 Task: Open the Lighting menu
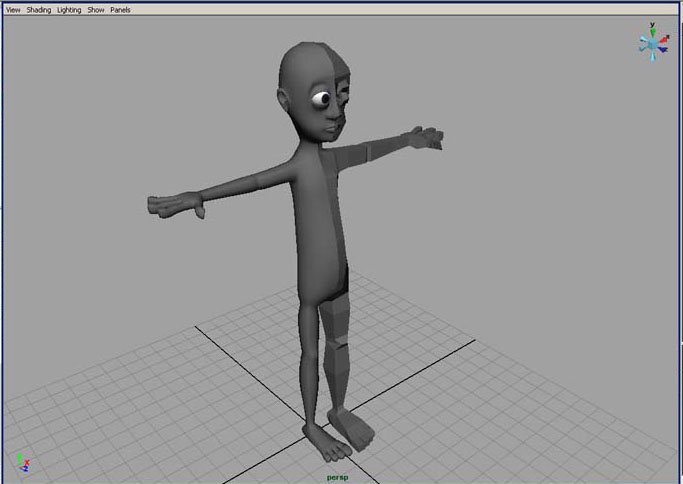pyautogui.click(x=69, y=10)
